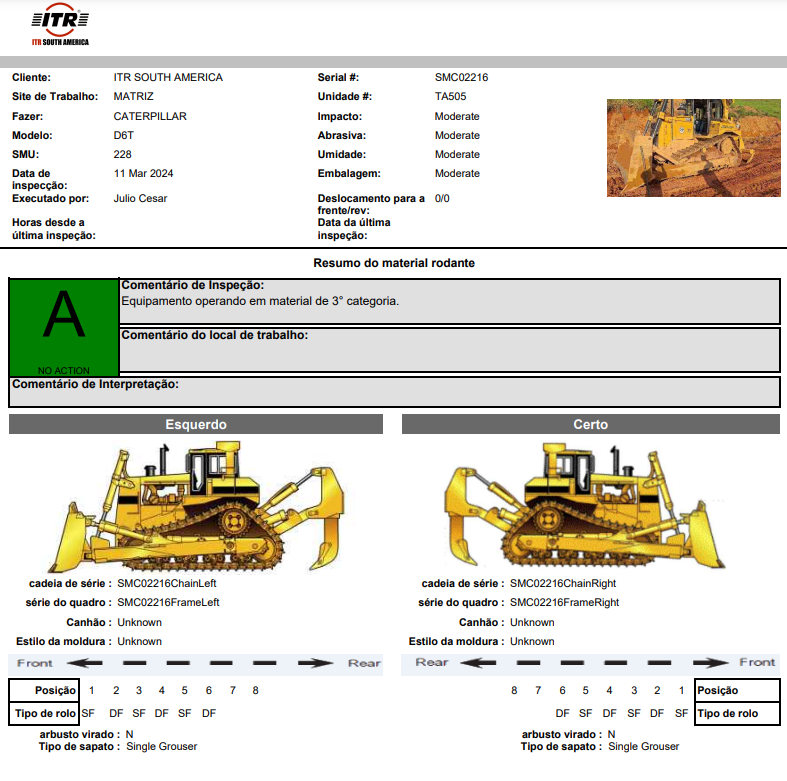The width and height of the screenshot is (787, 781).
Task: Select left position number 1
Action: [91, 691]
